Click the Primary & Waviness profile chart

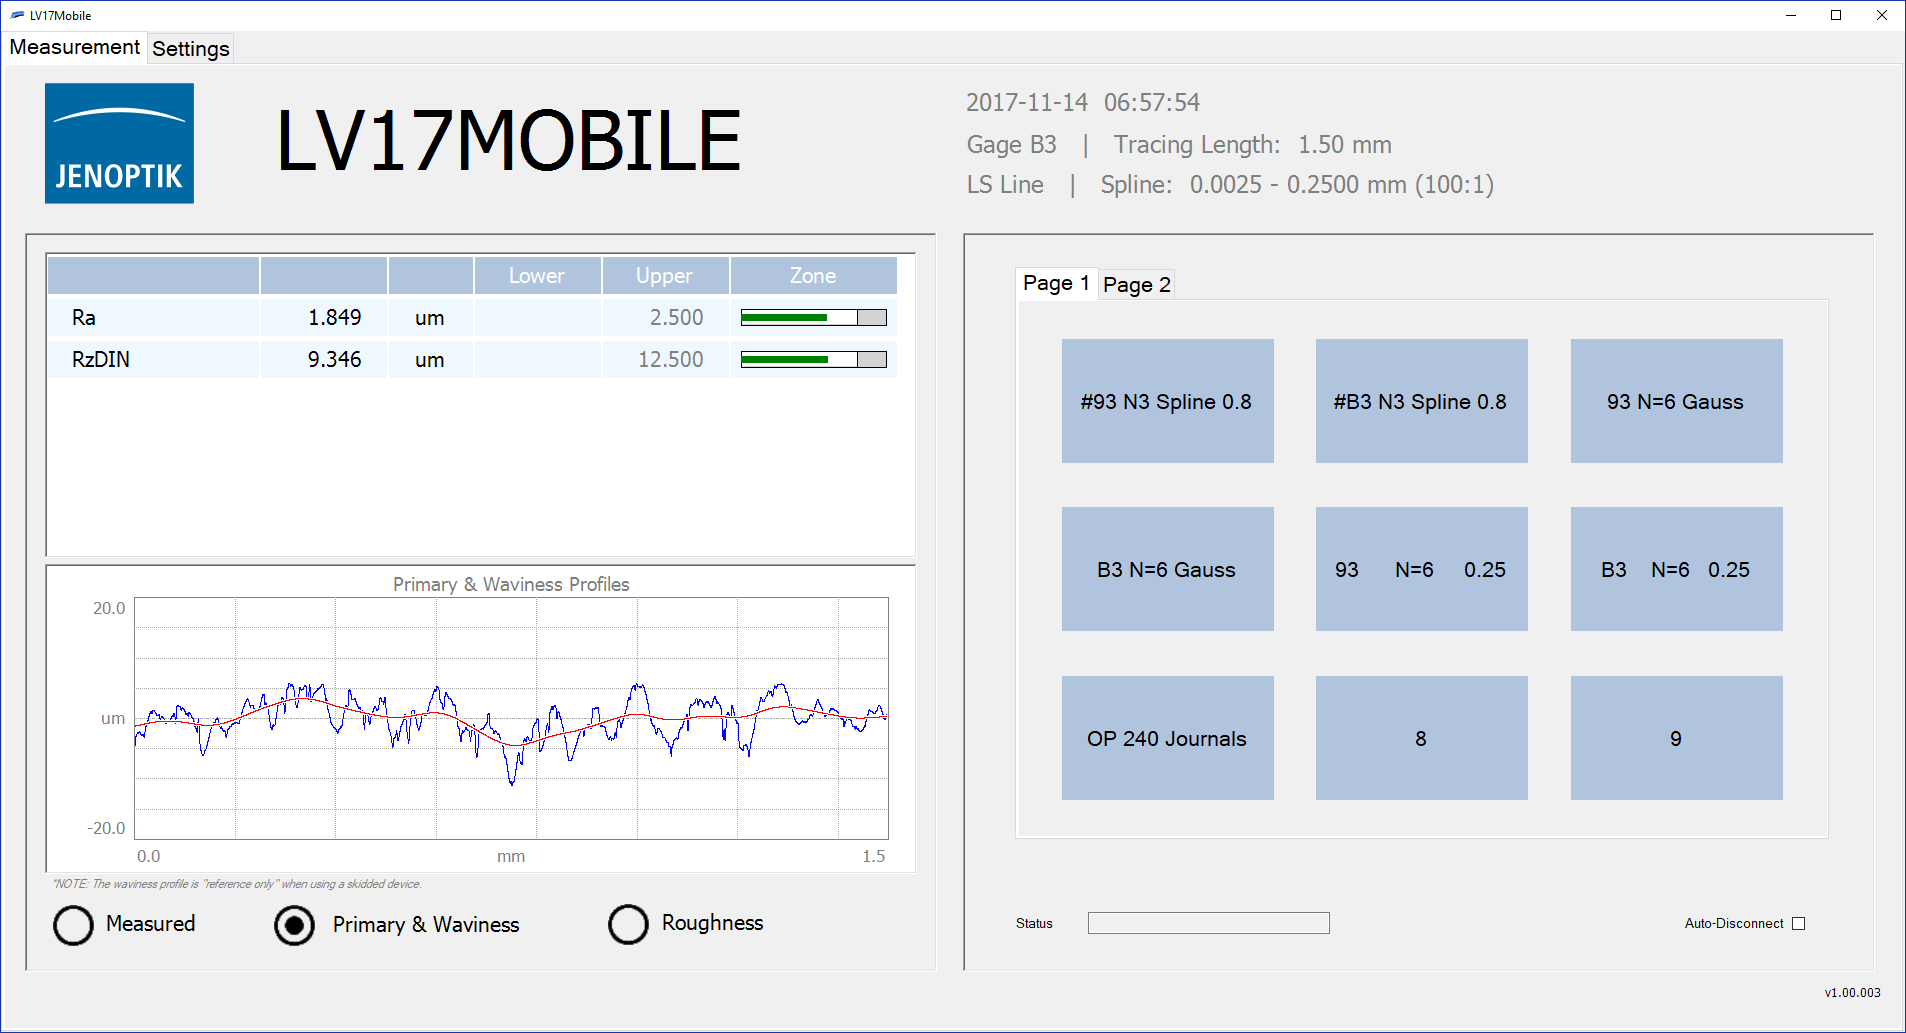pos(511,718)
